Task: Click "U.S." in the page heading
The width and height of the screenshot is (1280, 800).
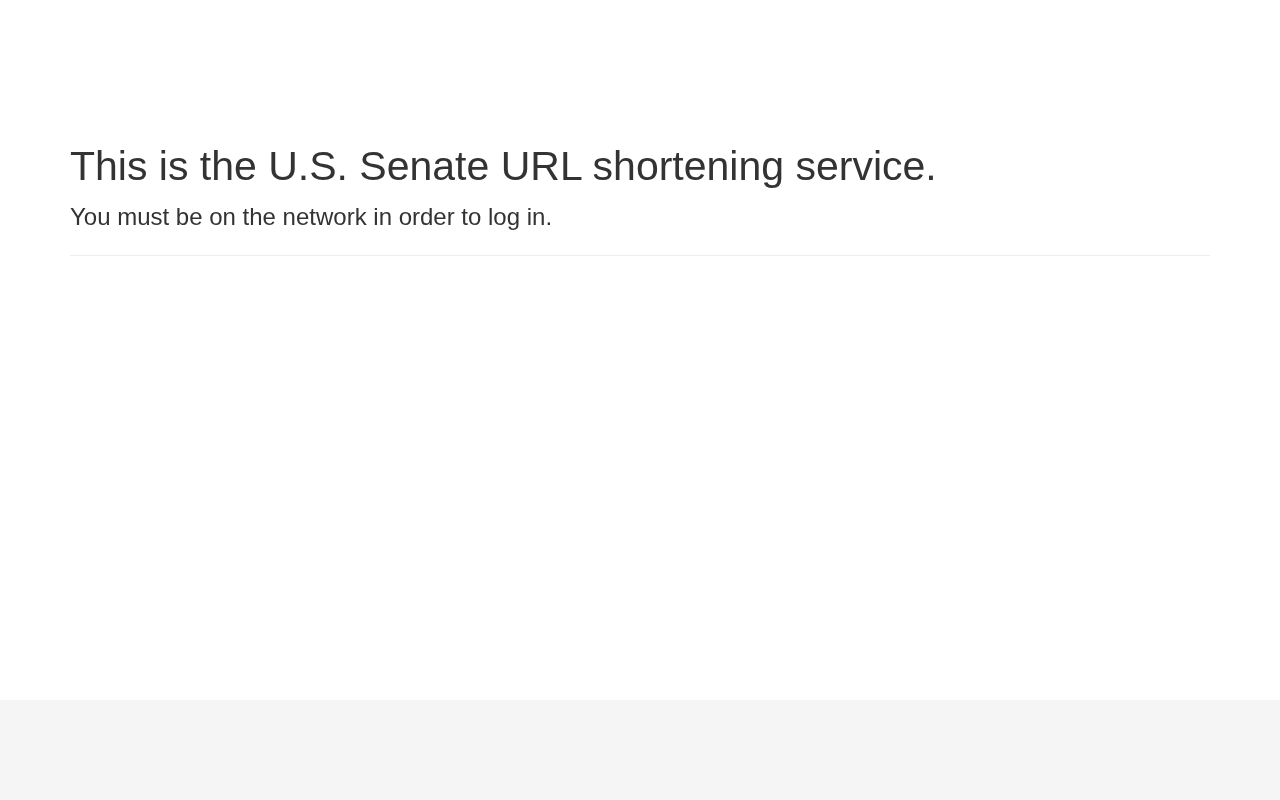Action: coord(307,166)
